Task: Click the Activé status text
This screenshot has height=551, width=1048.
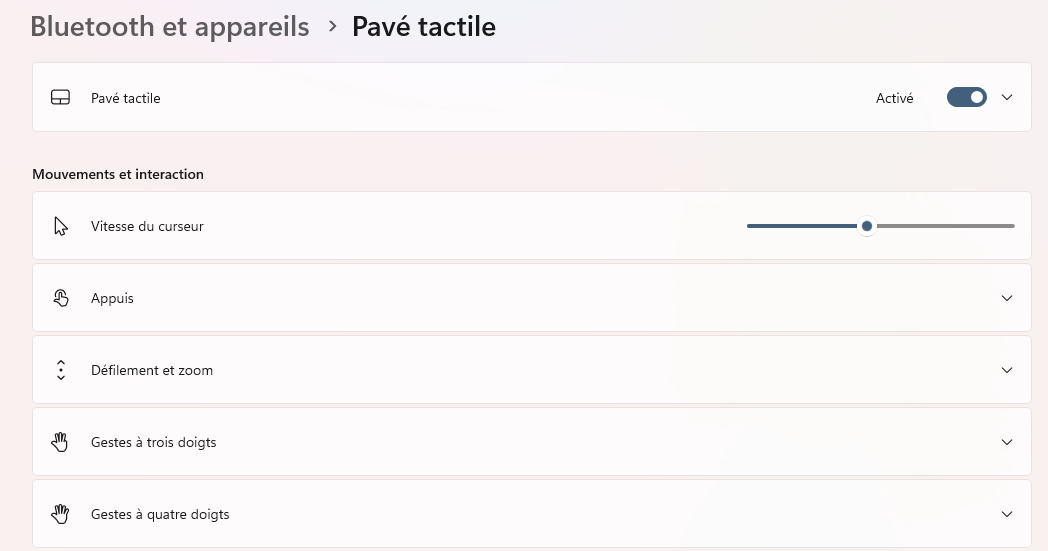Action: point(894,98)
